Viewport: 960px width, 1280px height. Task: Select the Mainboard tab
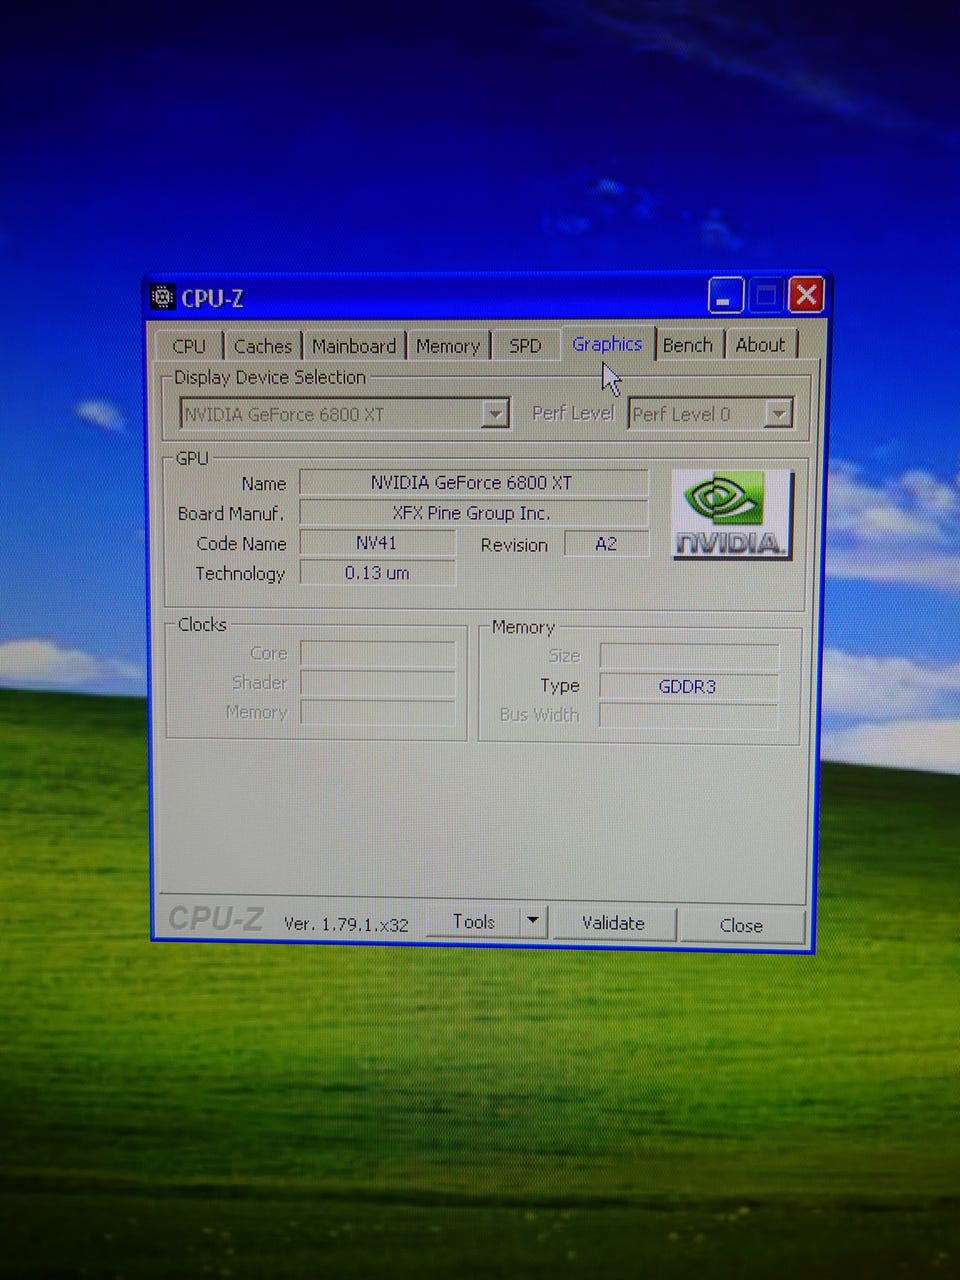(x=354, y=346)
